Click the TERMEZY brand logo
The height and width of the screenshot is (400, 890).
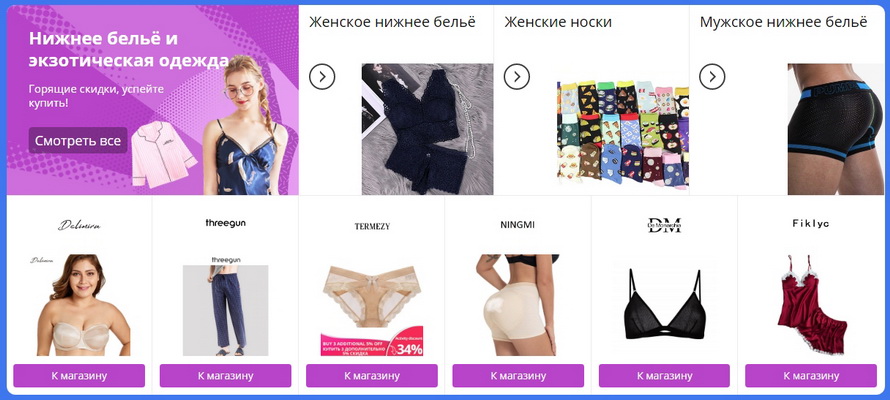372,226
